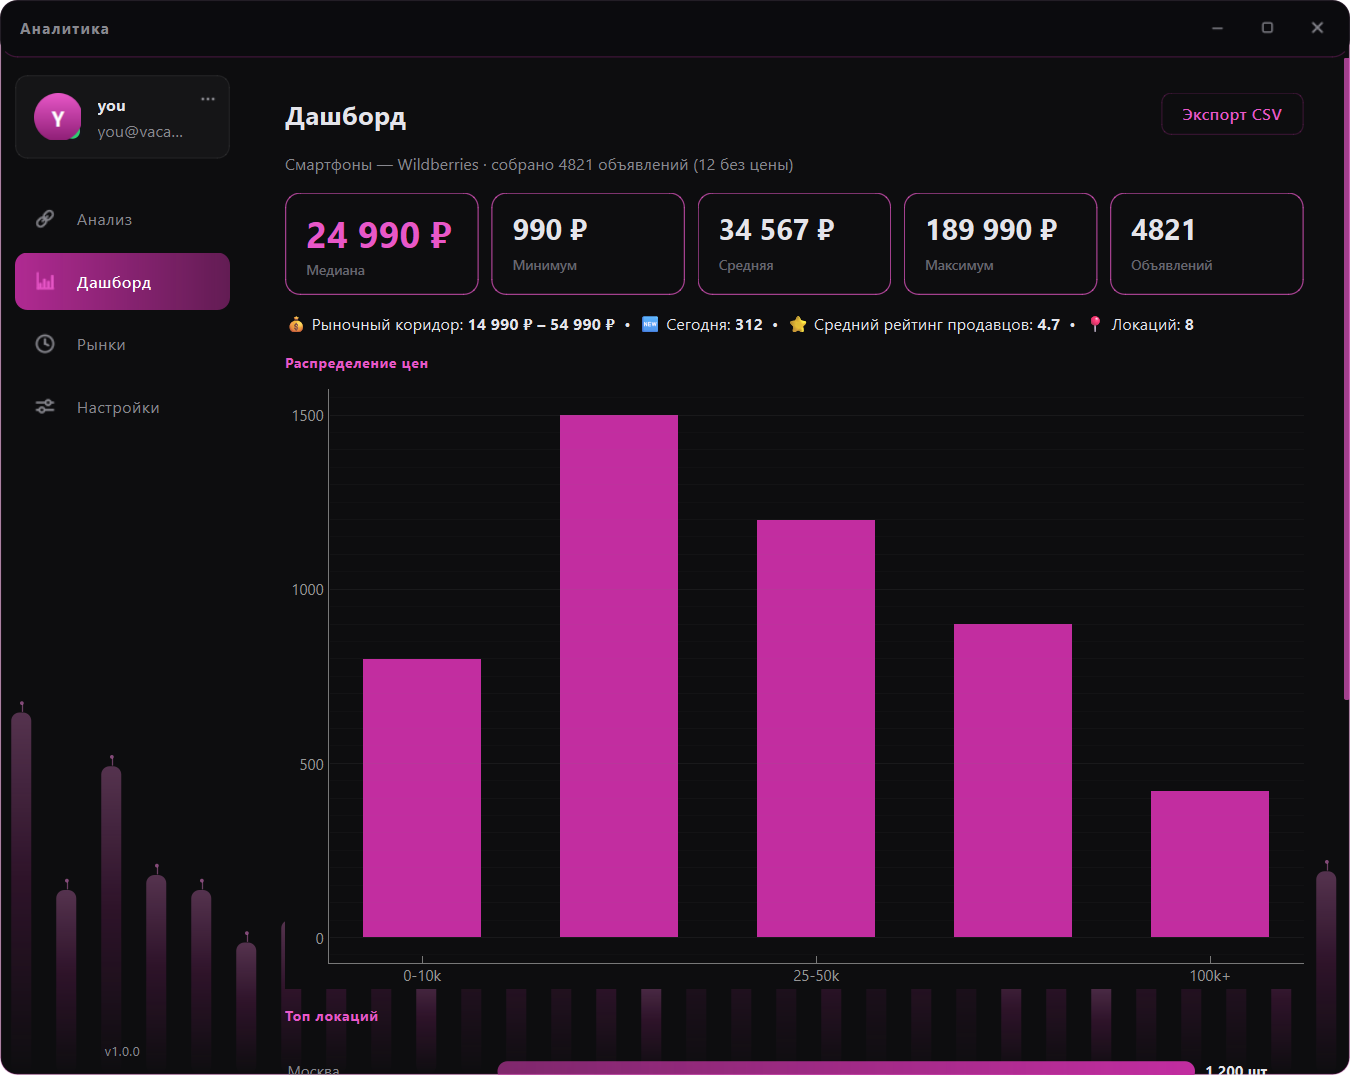Click the Дашборд bar-chart icon
The width and height of the screenshot is (1350, 1075).
click(x=45, y=282)
